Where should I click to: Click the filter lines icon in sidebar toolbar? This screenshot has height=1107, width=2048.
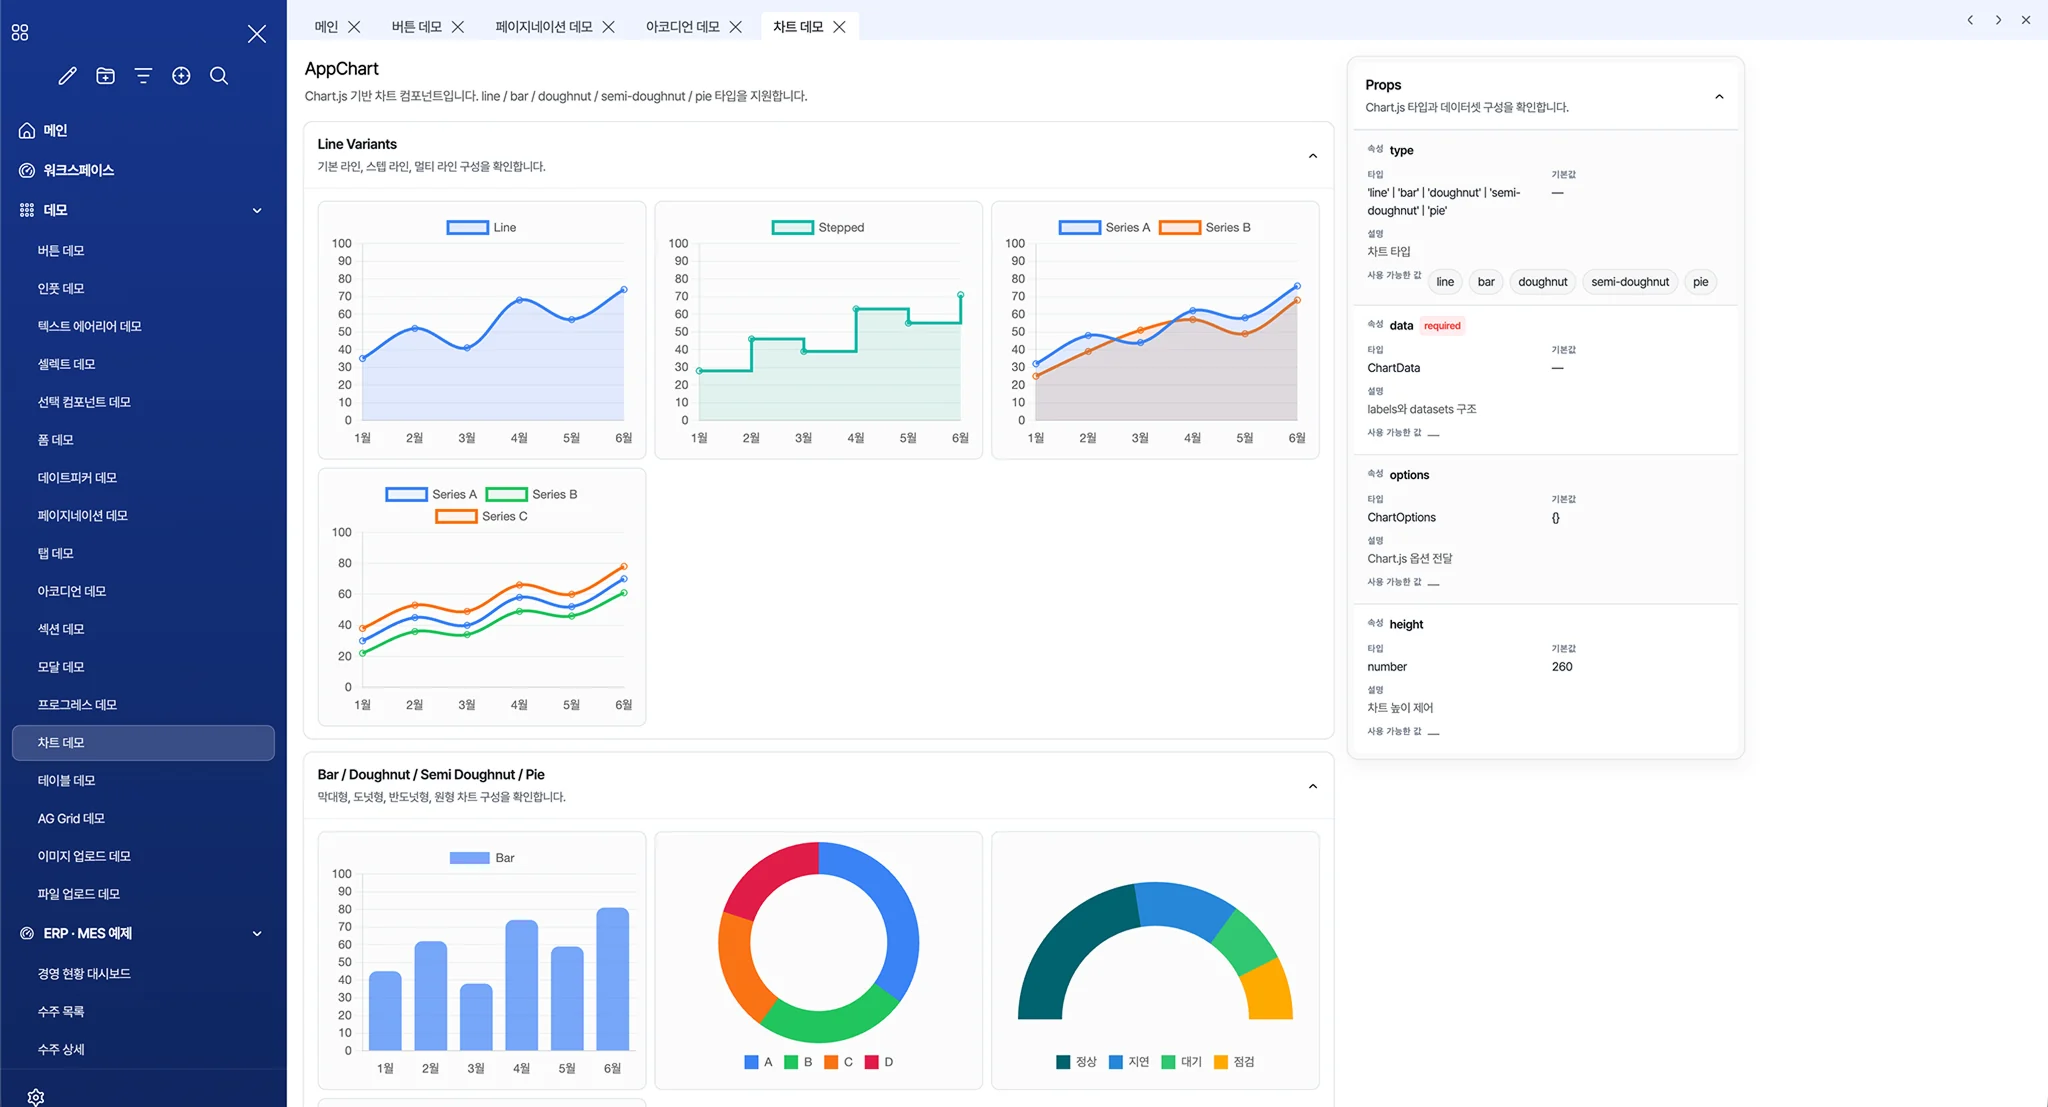point(143,76)
